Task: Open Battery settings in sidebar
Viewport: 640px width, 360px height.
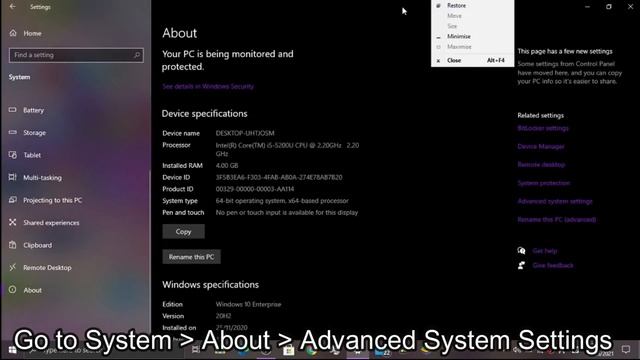Action: [26, 110]
